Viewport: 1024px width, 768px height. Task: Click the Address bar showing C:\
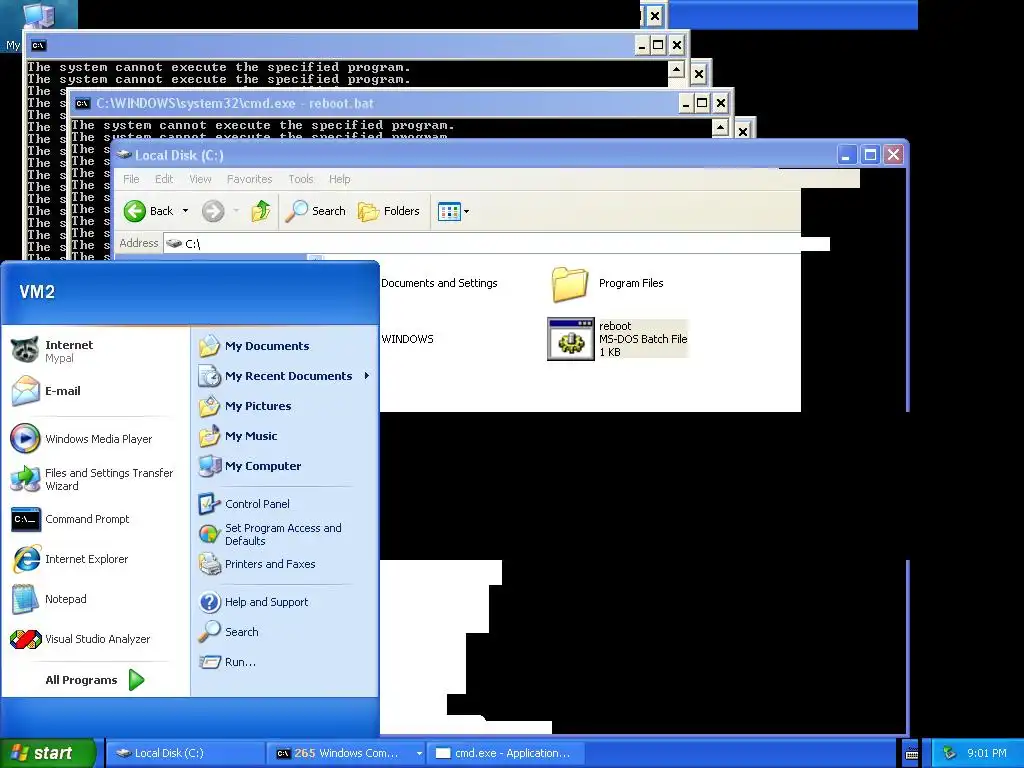coord(496,244)
